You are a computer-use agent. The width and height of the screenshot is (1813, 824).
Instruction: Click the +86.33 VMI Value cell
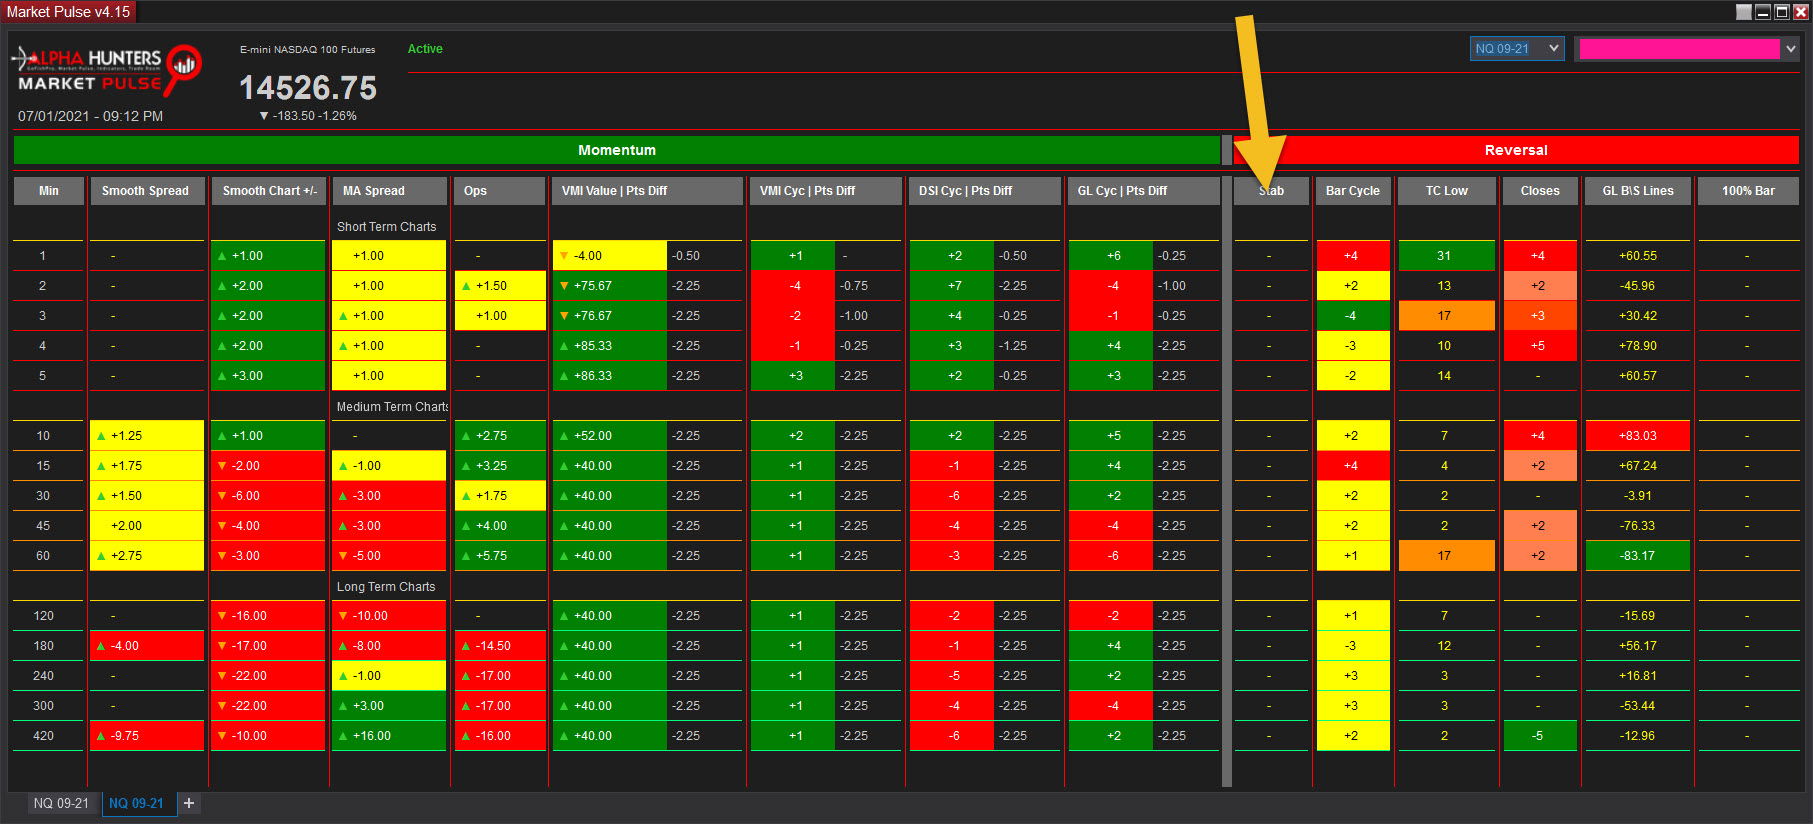609,376
